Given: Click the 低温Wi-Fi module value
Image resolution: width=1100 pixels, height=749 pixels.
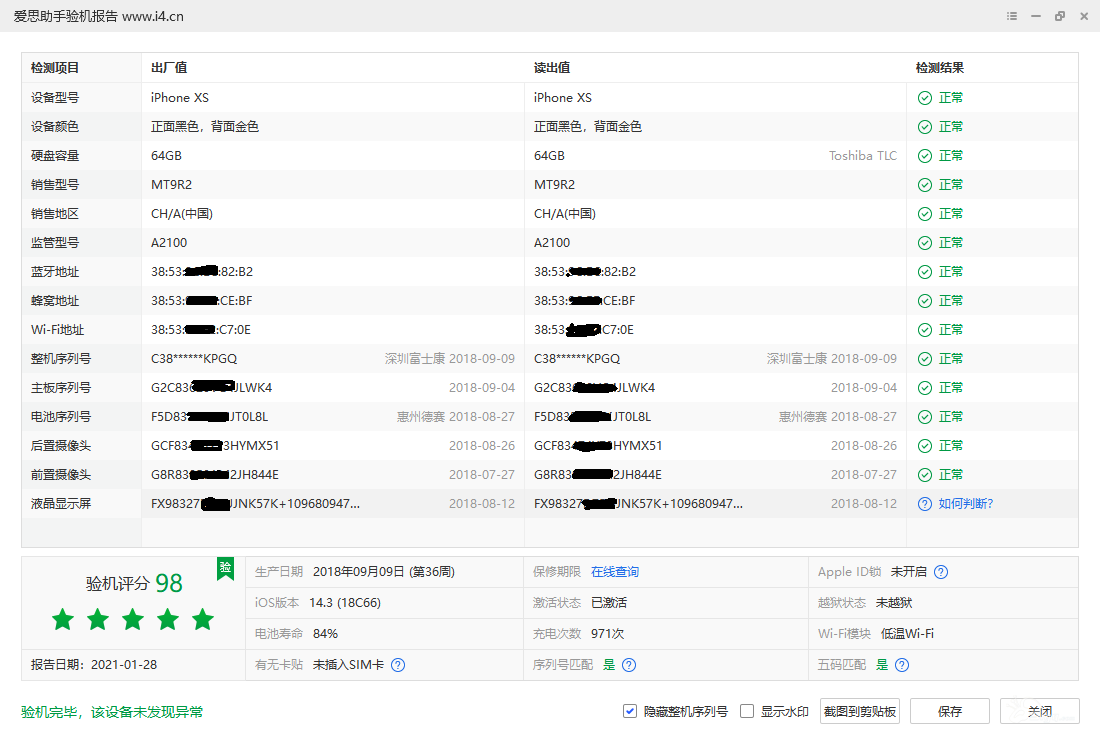Looking at the screenshot, I should click(907, 634).
